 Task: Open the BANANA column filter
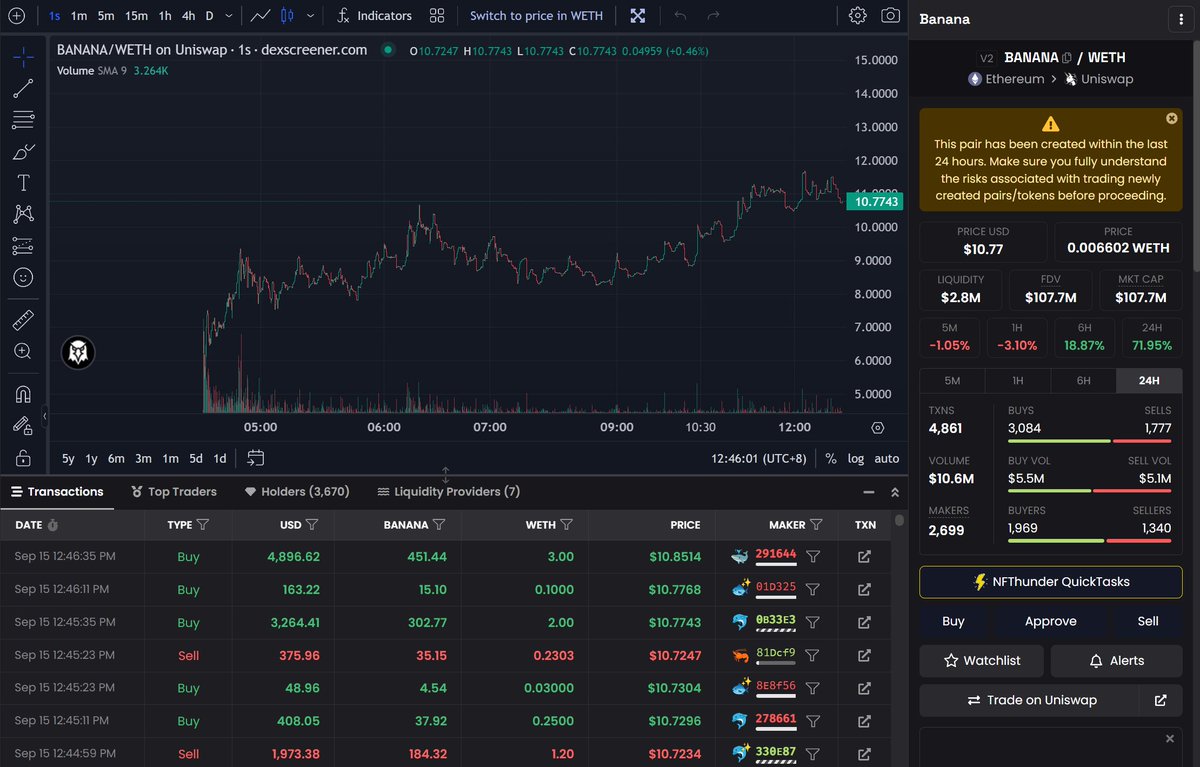[439, 524]
